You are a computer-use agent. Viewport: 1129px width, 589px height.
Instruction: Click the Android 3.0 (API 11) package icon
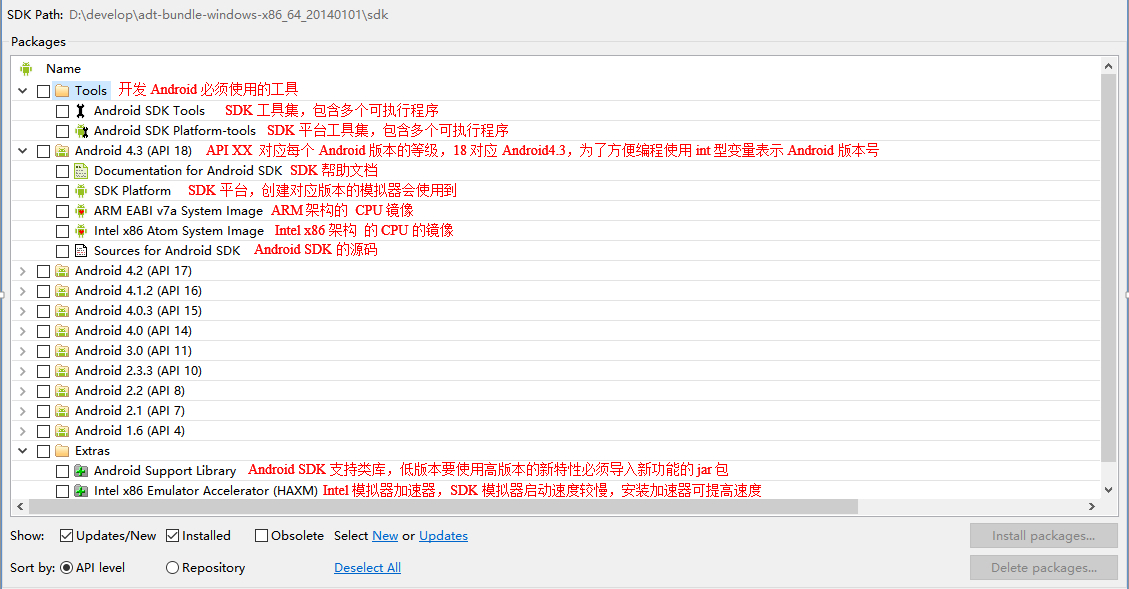click(62, 351)
